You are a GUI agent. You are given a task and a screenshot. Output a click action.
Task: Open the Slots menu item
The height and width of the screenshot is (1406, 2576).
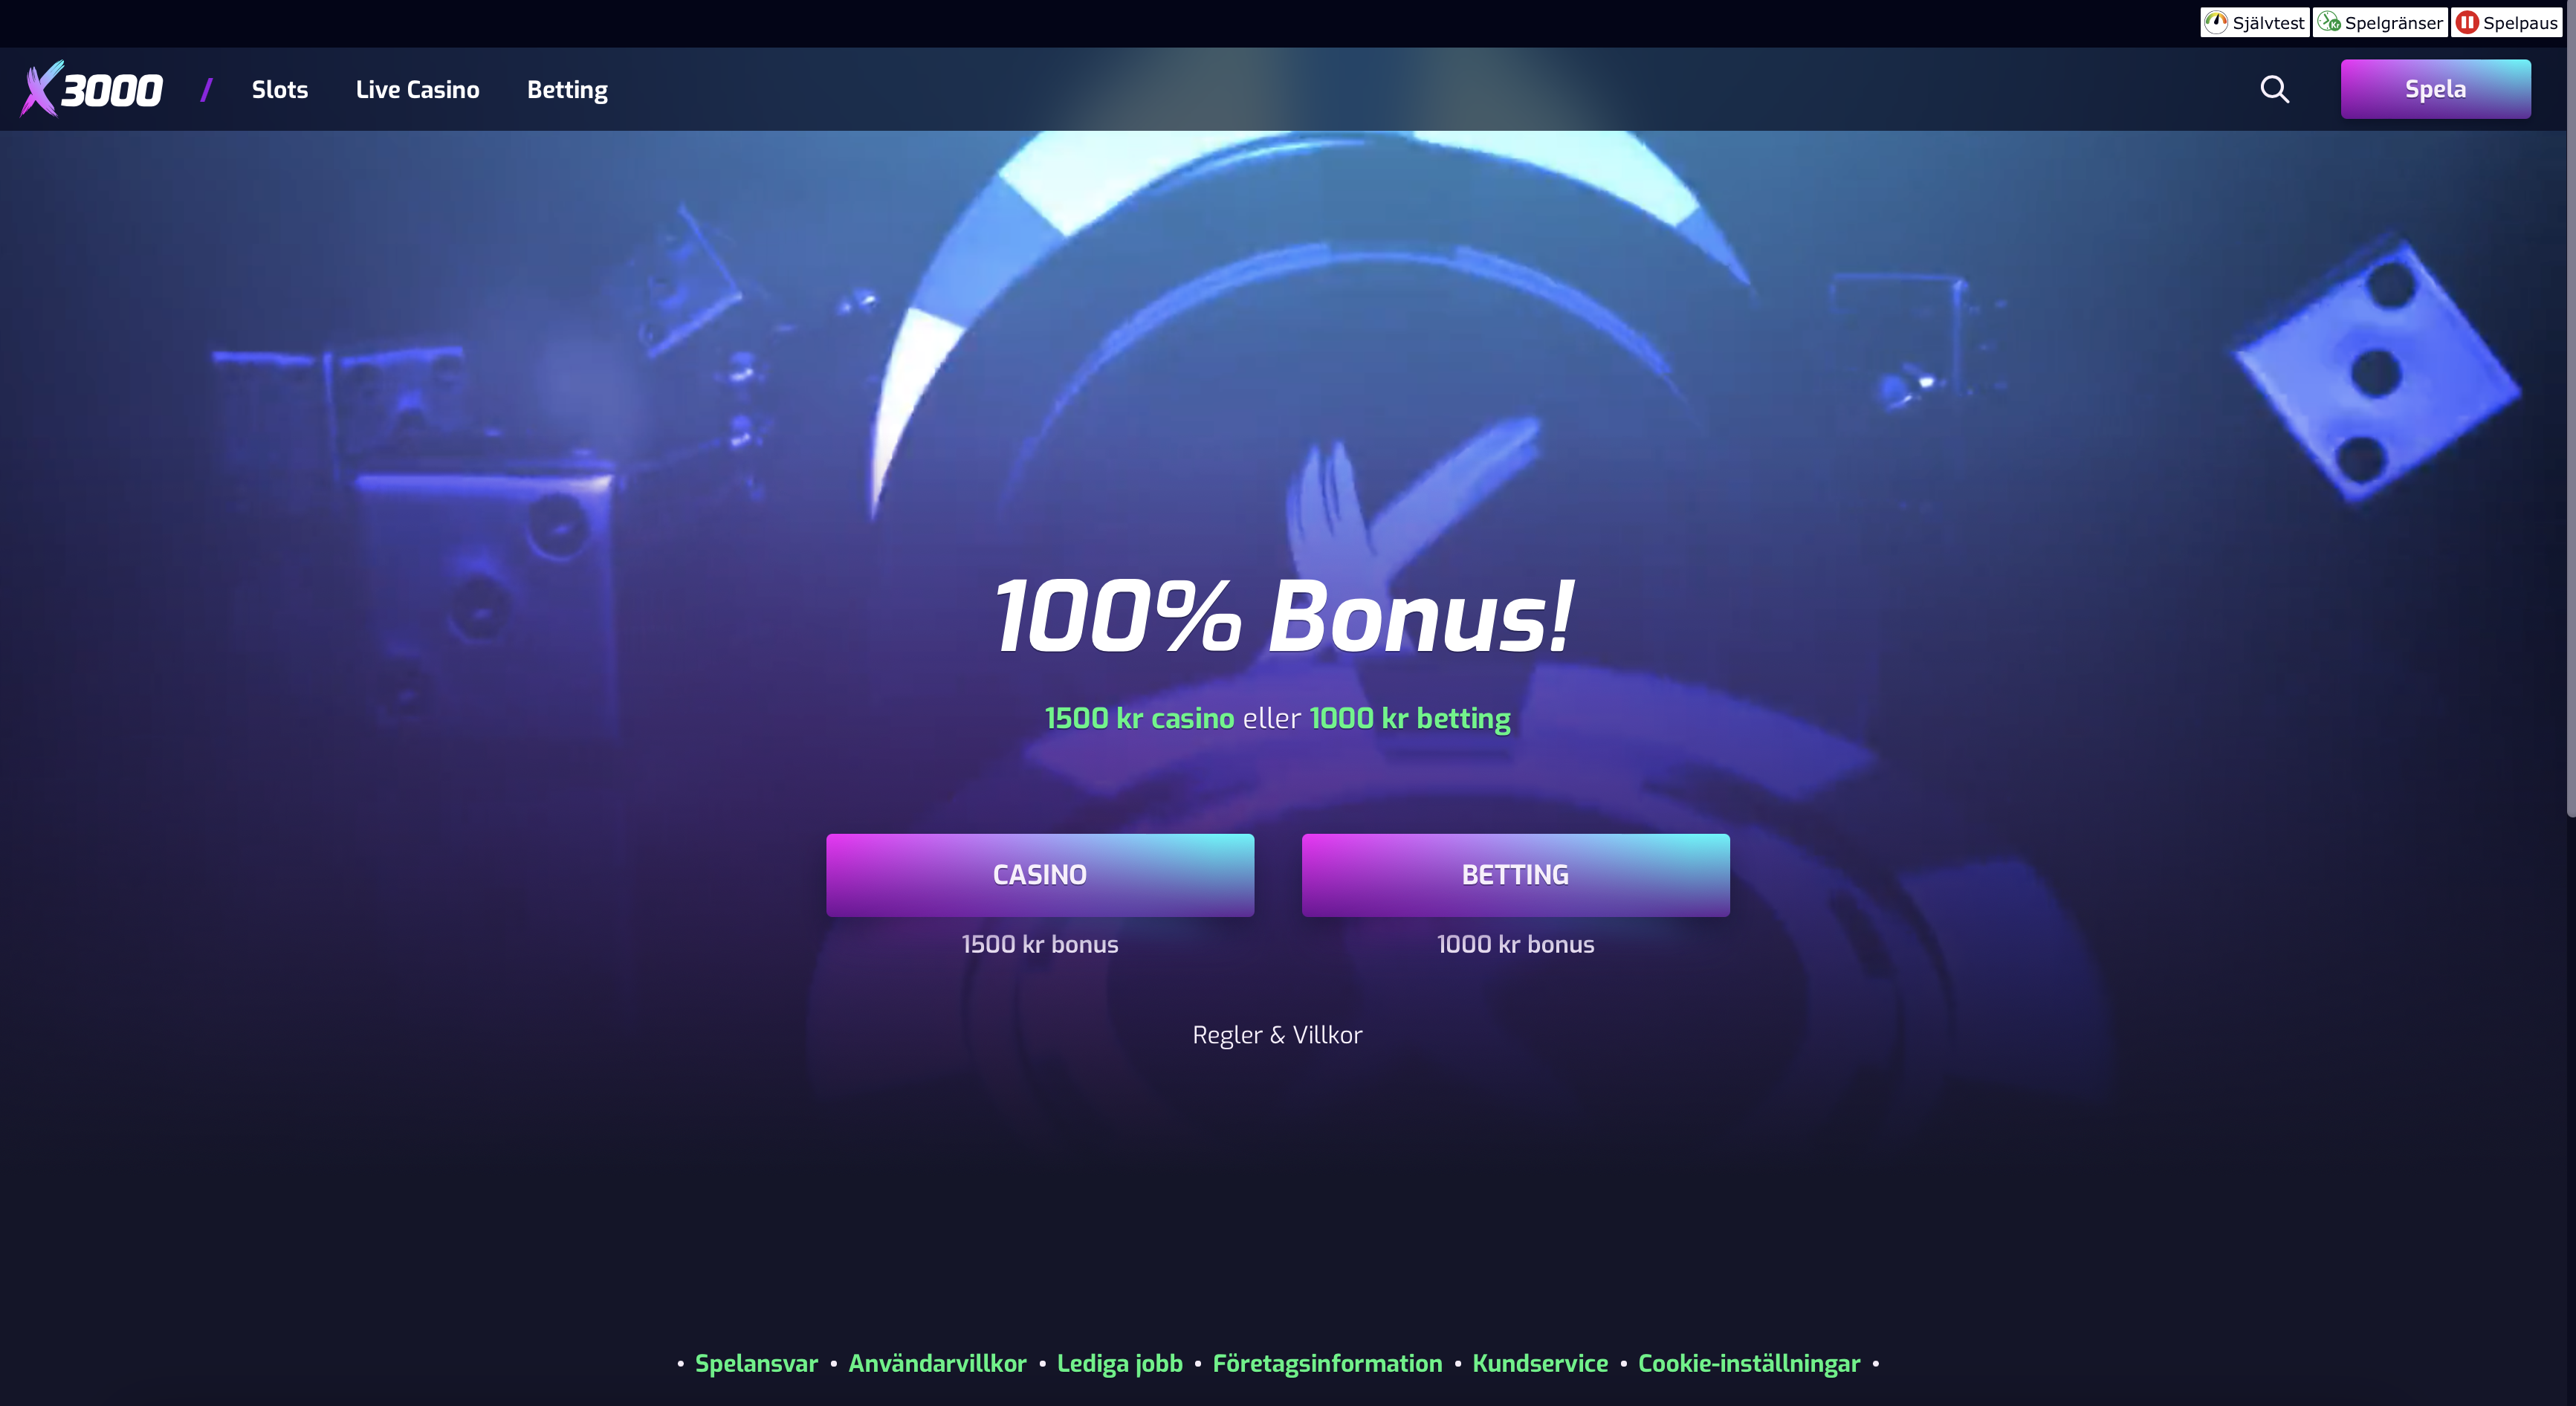[280, 89]
